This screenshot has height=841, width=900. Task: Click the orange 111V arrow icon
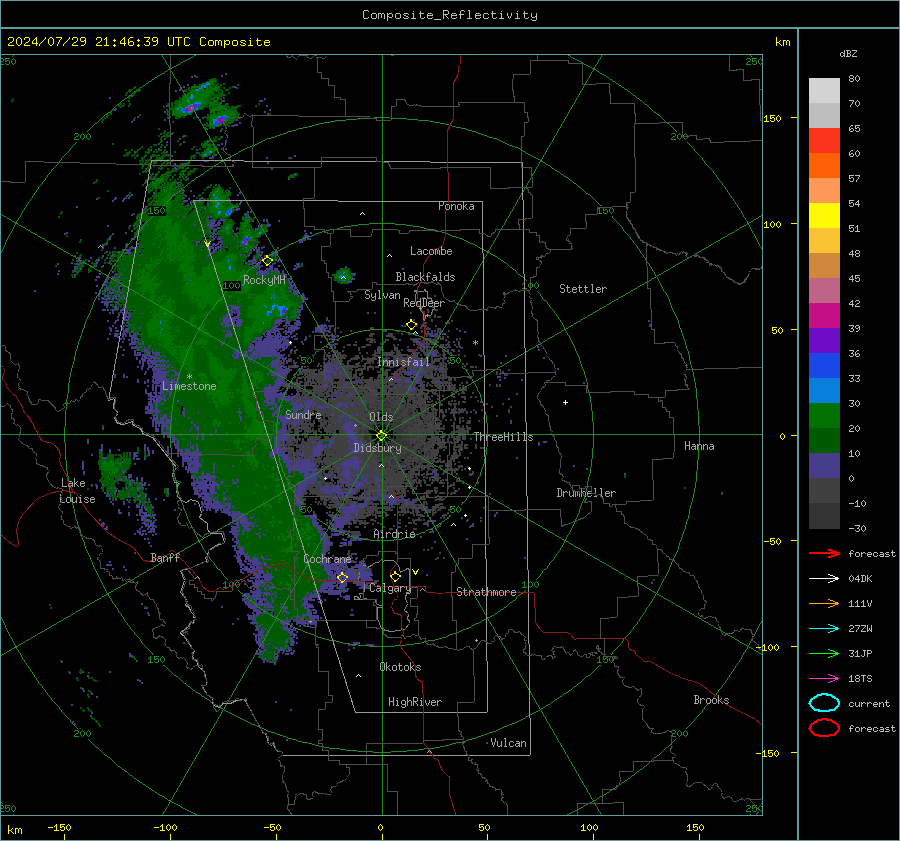point(824,603)
